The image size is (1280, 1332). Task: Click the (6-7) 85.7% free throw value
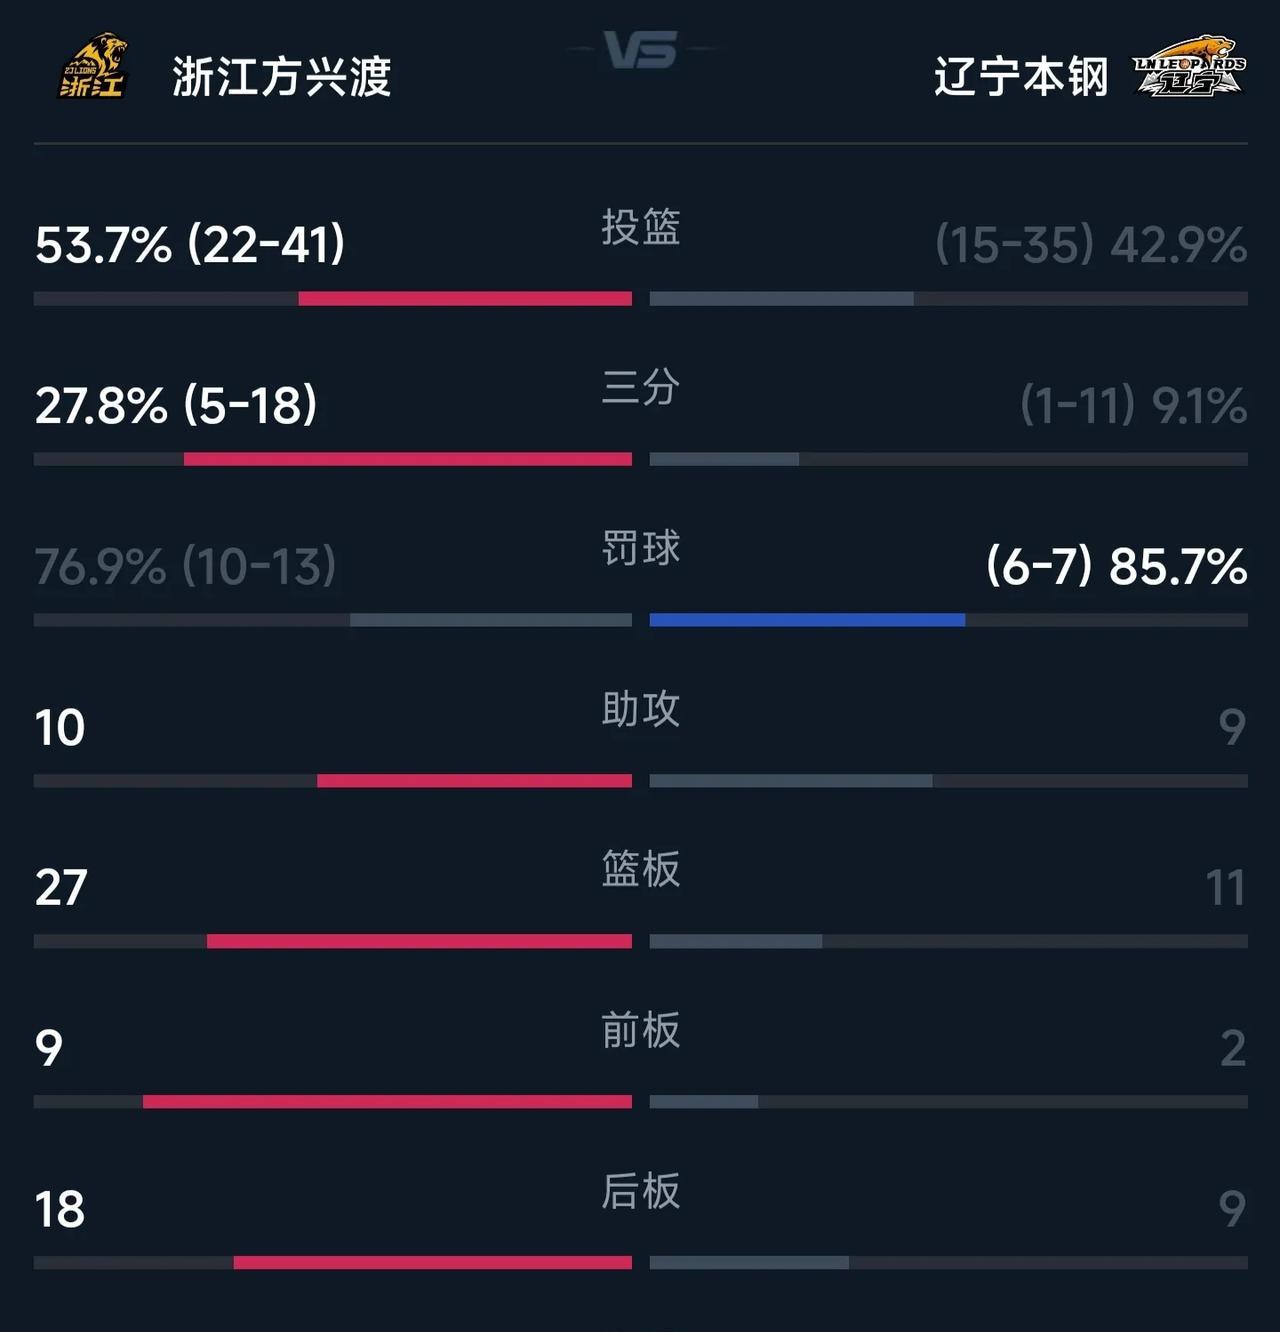pyautogui.click(x=1117, y=567)
